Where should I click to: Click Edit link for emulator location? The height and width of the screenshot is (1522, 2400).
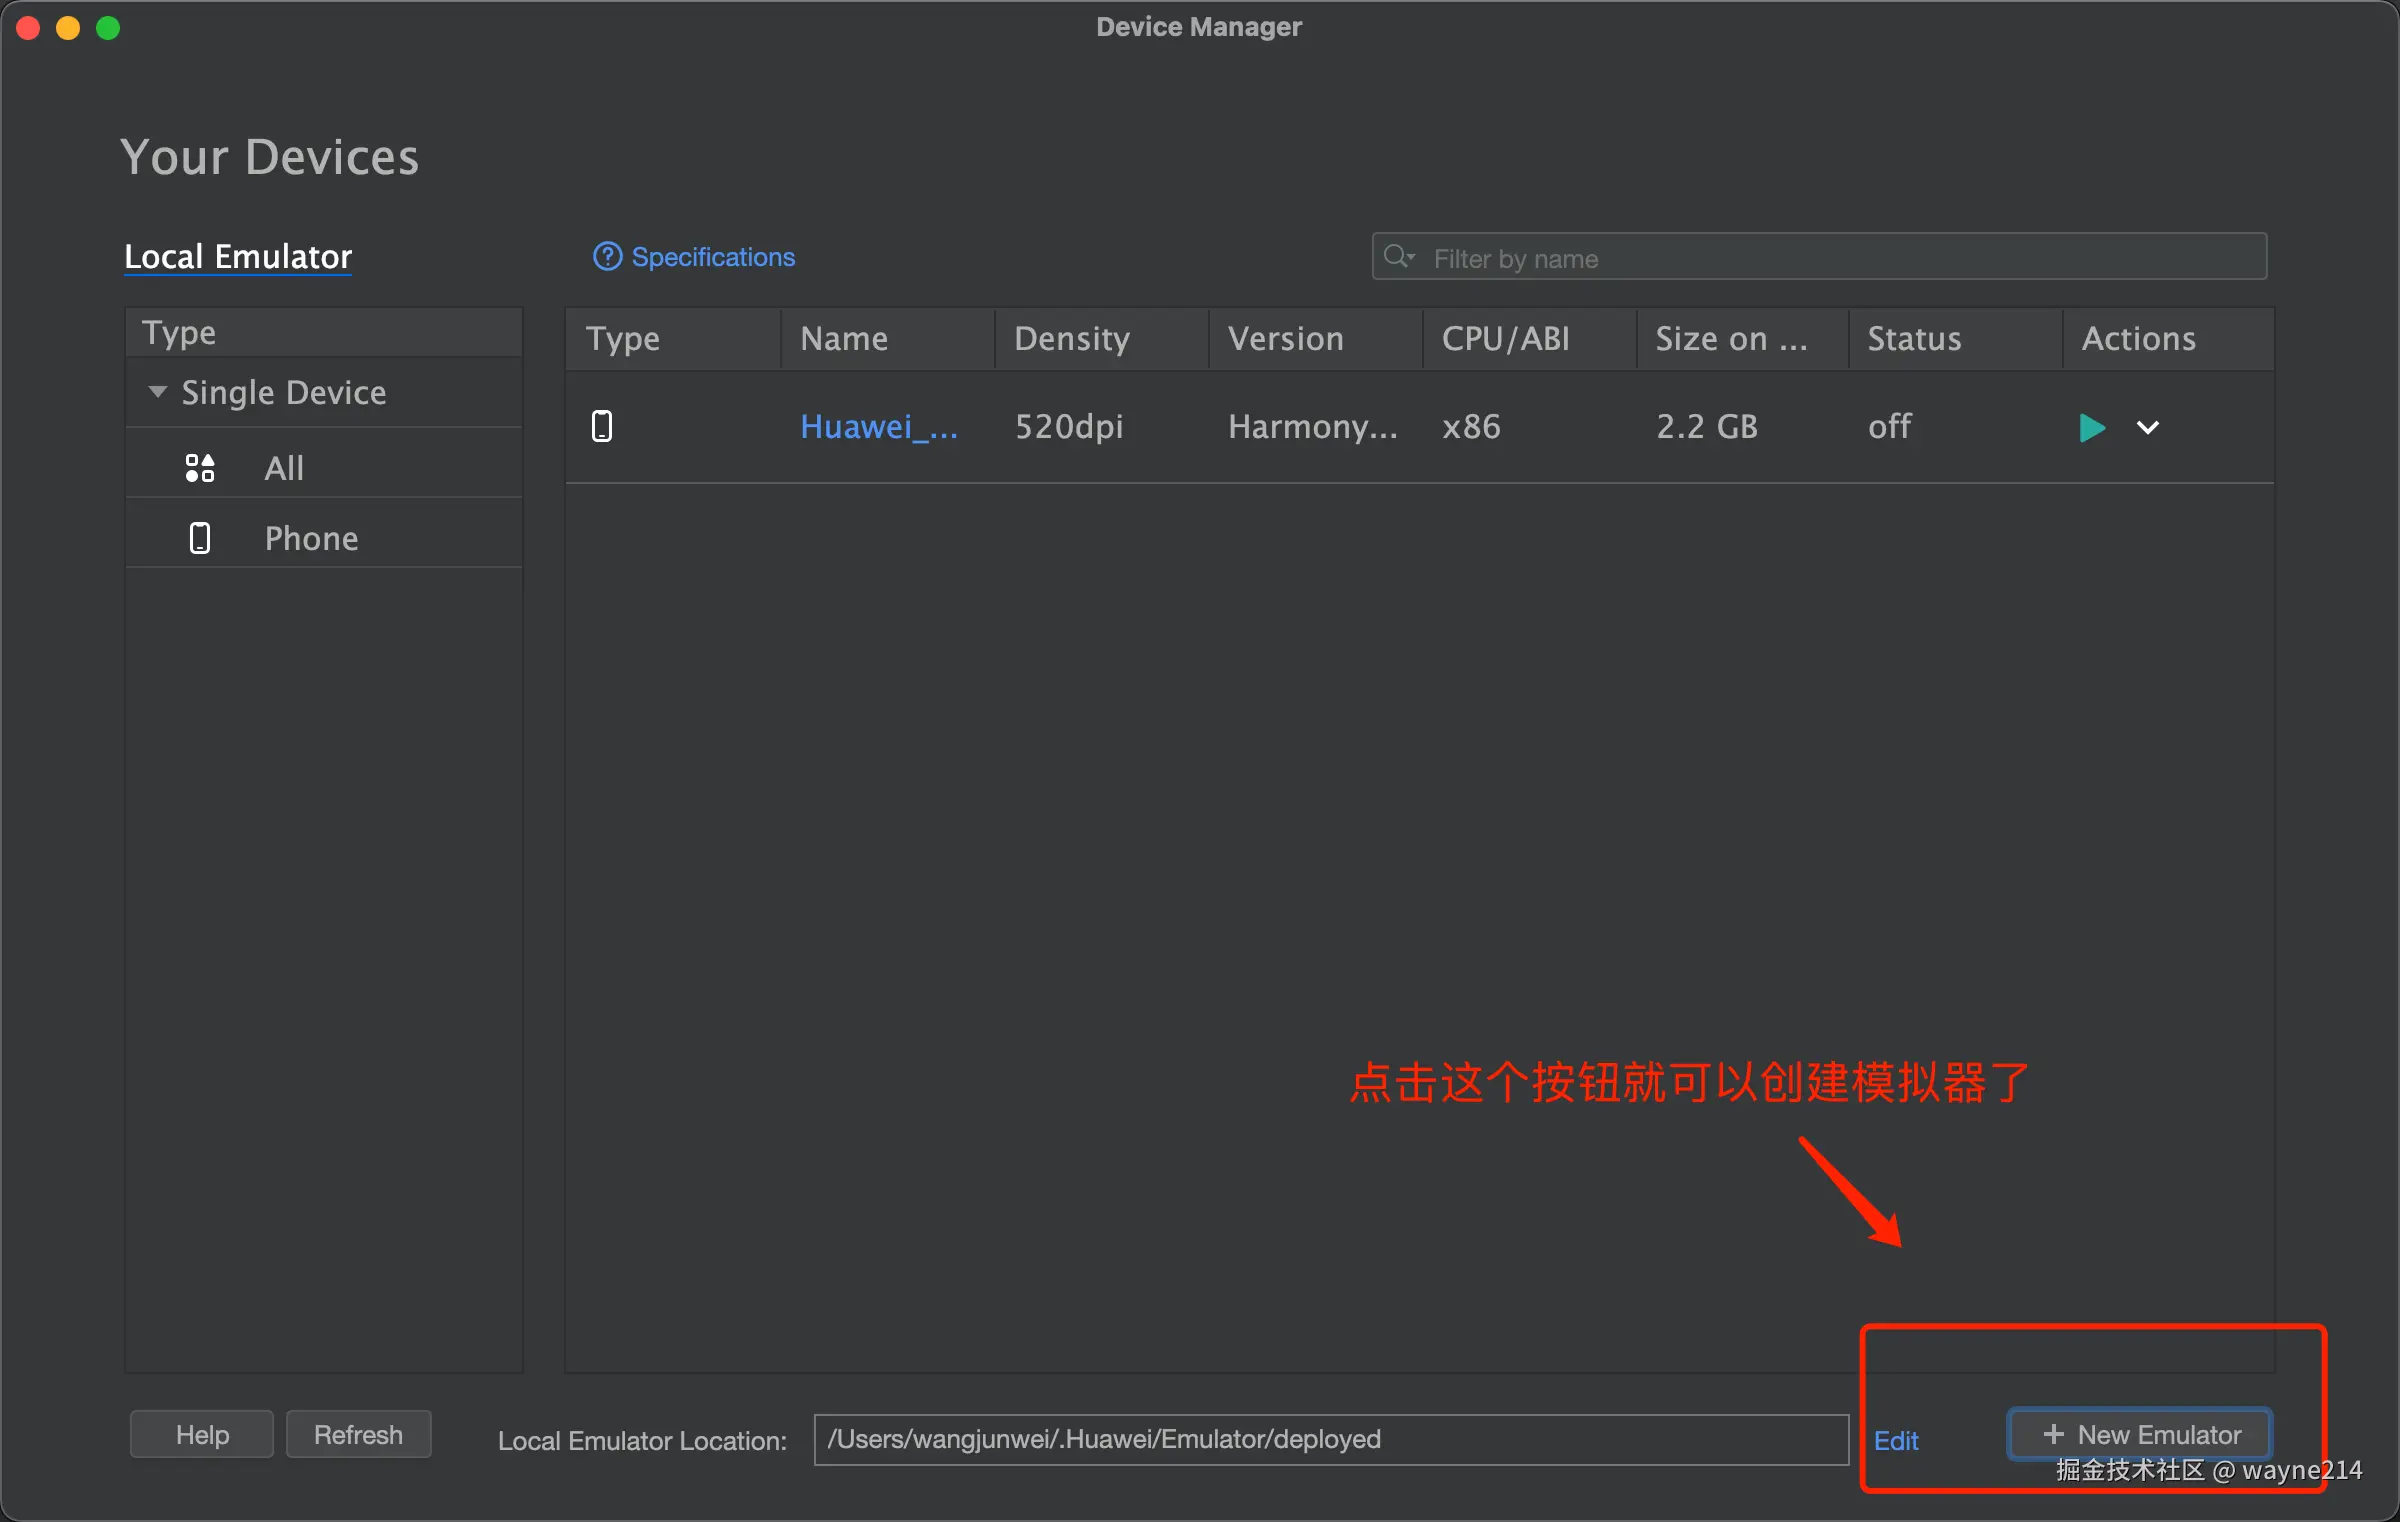[x=1896, y=1440]
